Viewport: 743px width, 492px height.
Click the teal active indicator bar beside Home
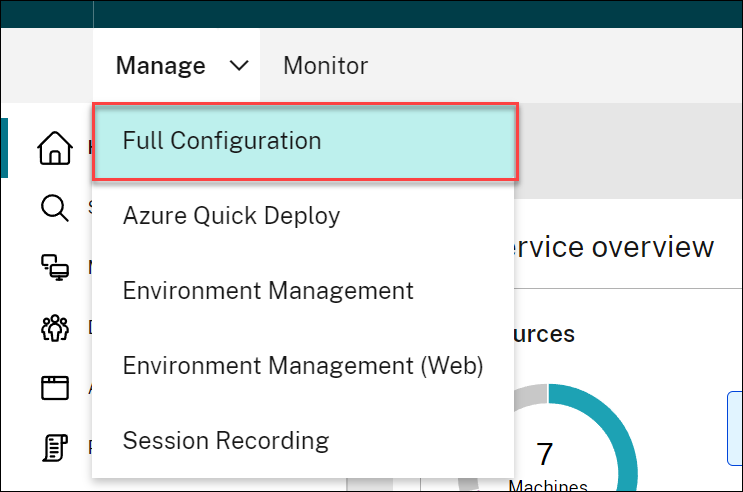4,148
